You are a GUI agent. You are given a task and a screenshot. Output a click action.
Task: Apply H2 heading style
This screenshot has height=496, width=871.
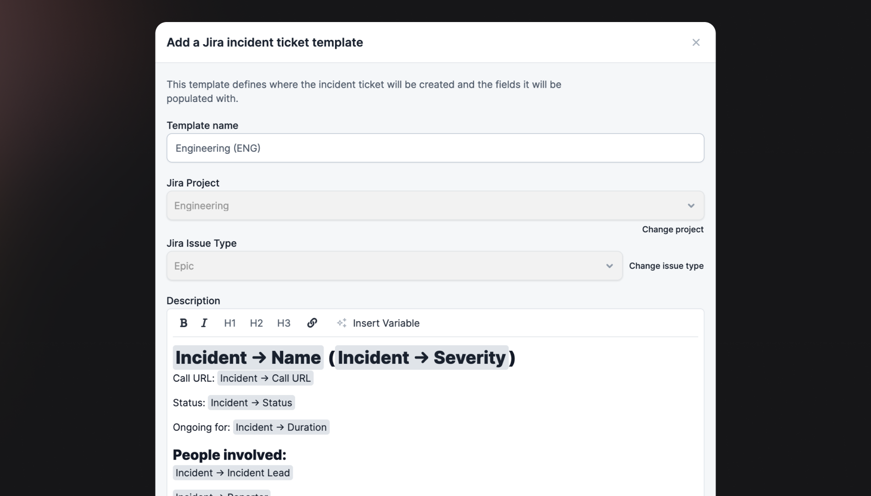click(256, 323)
